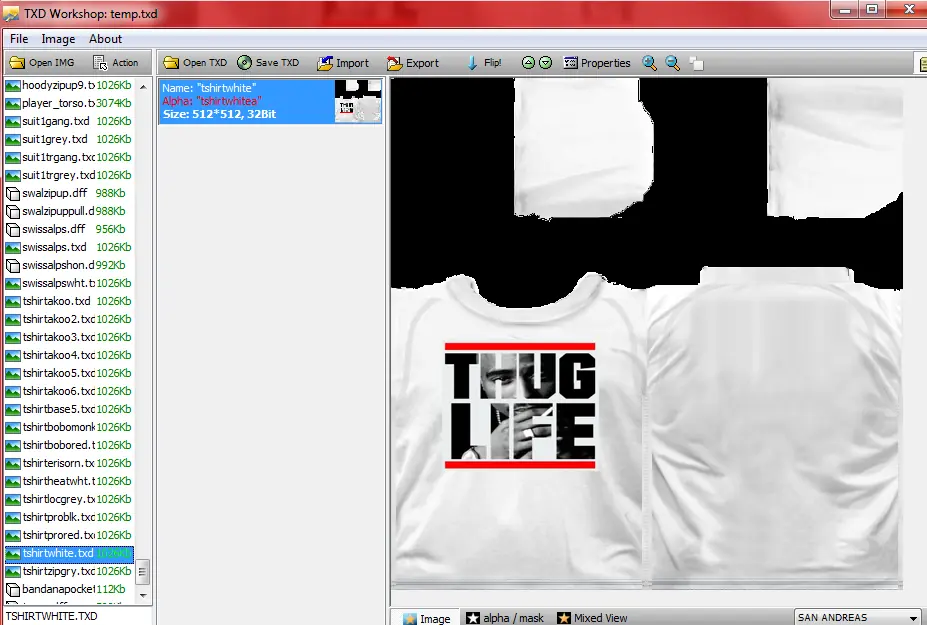
Task: Move texture up with green up arrow
Action: (x=529, y=63)
